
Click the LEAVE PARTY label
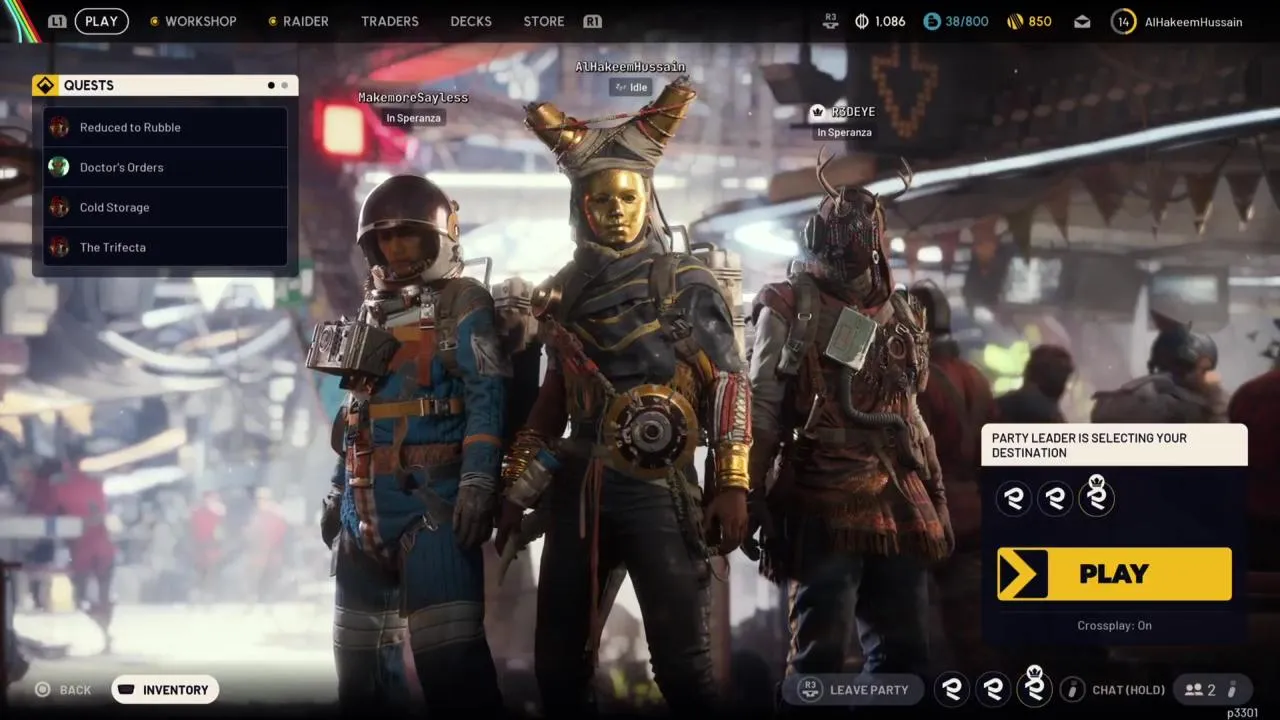869,690
